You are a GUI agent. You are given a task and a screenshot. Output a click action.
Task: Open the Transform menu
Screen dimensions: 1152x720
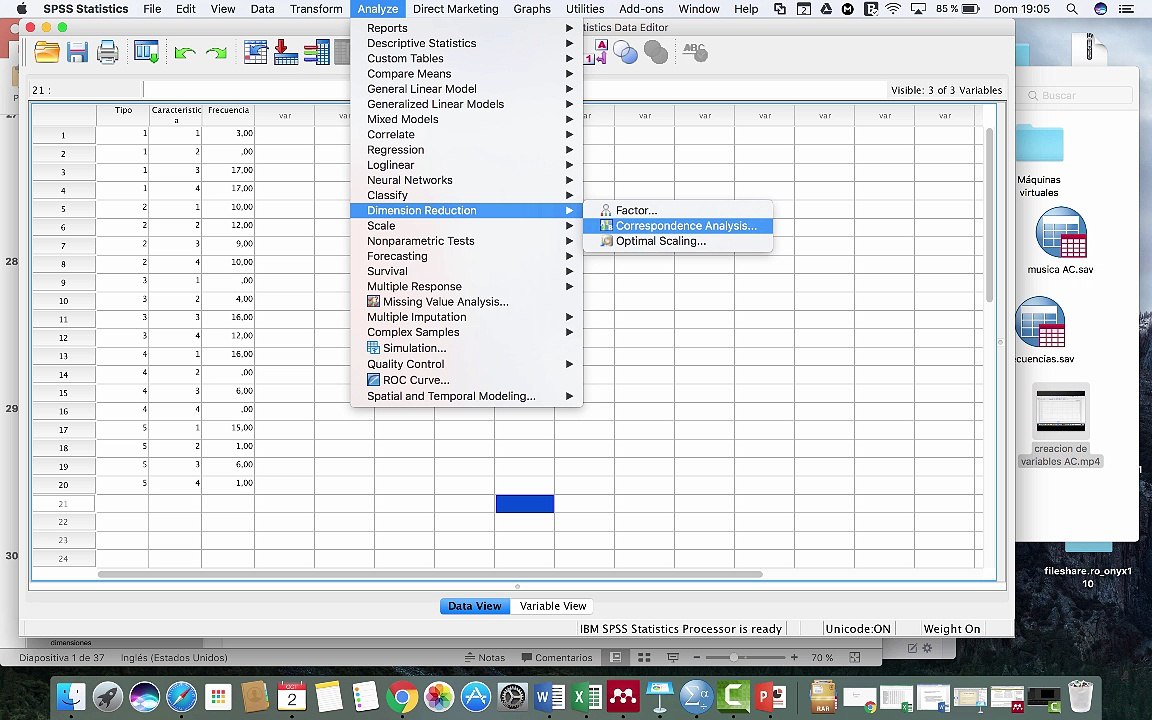click(316, 9)
